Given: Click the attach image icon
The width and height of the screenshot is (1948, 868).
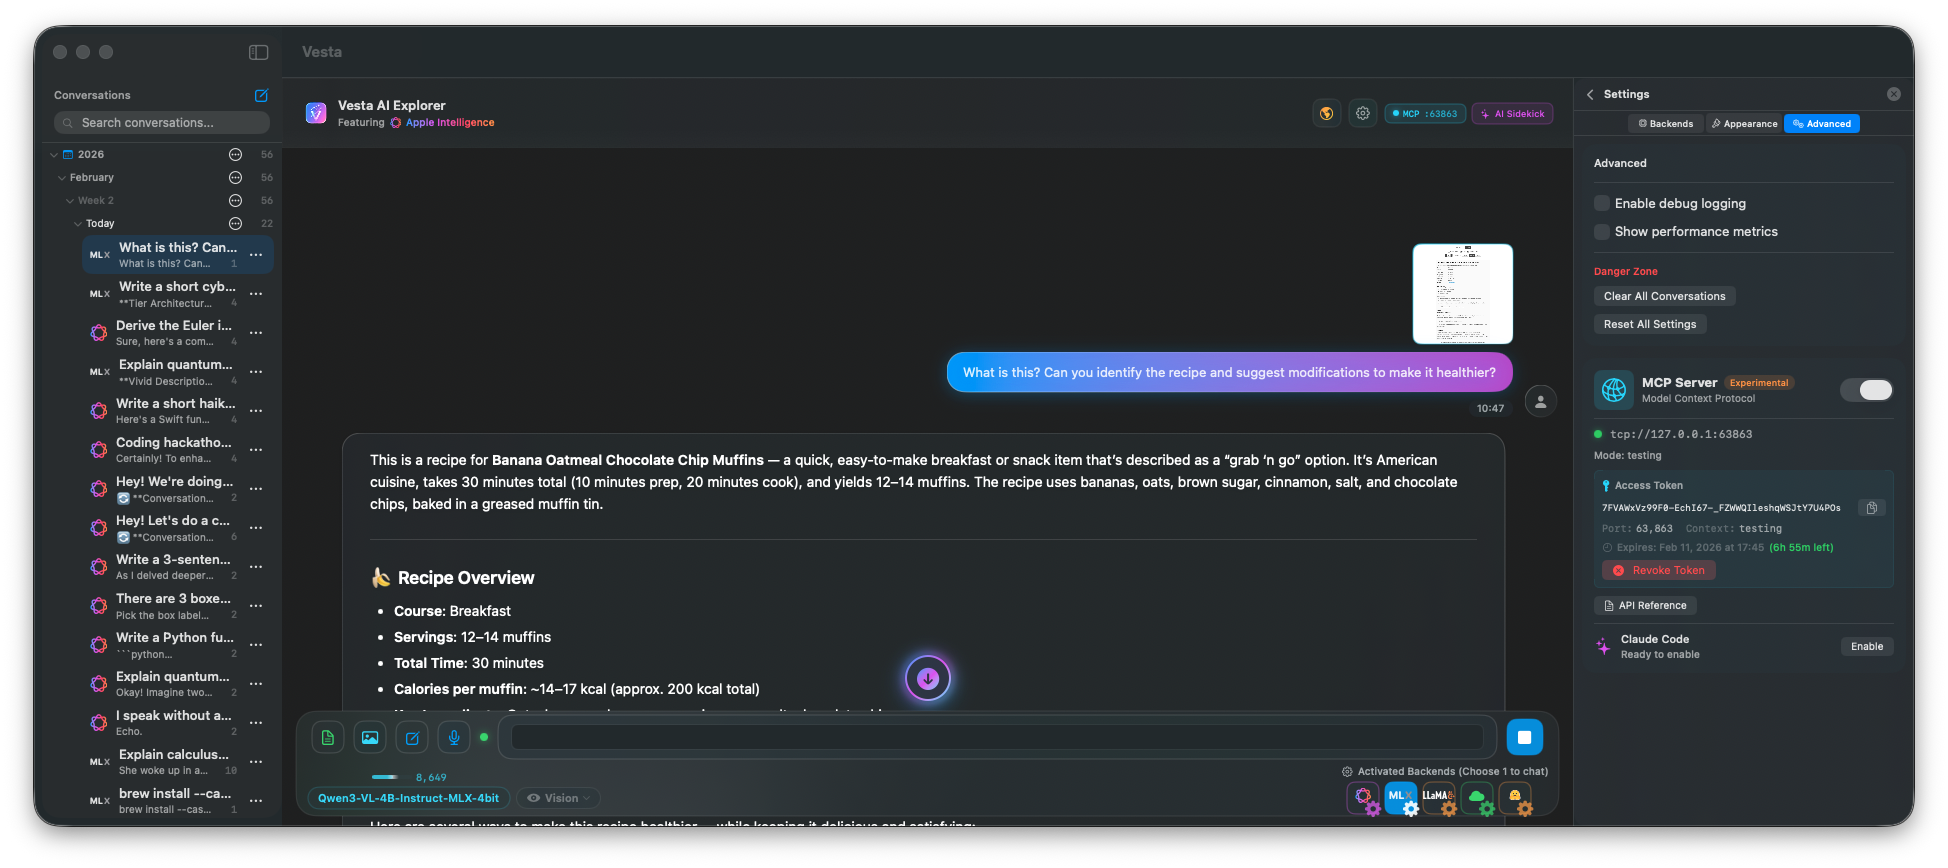Looking at the screenshot, I should tap(370, 738).
